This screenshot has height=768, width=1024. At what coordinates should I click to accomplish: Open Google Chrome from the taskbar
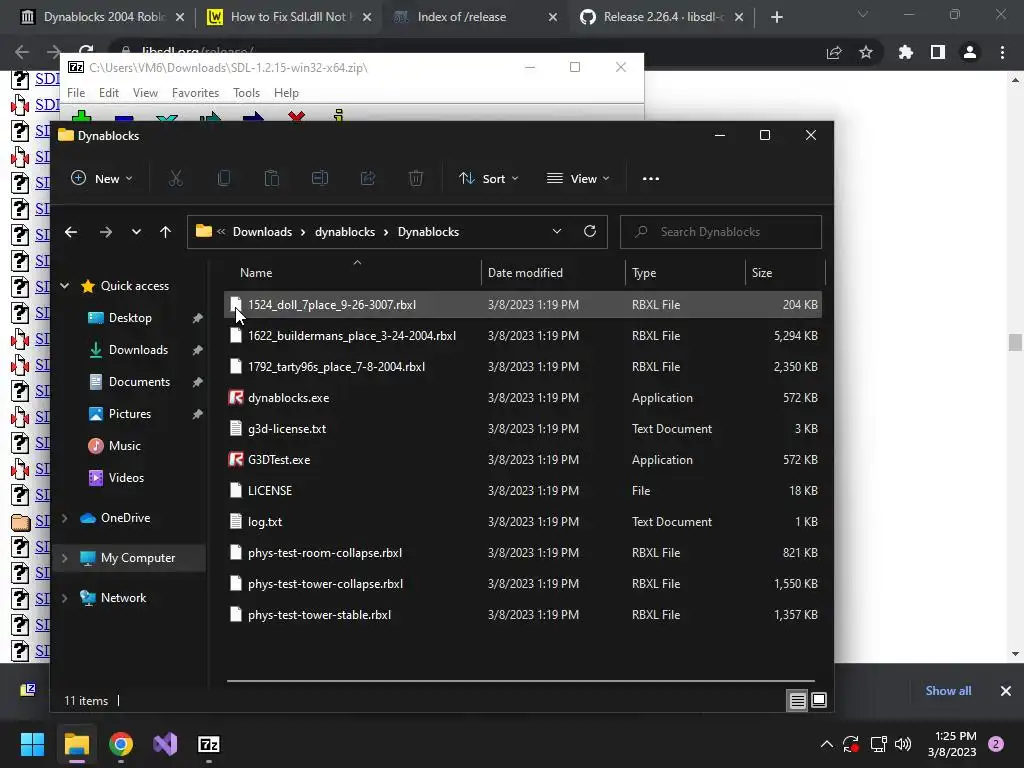click(x=121, y=744)
